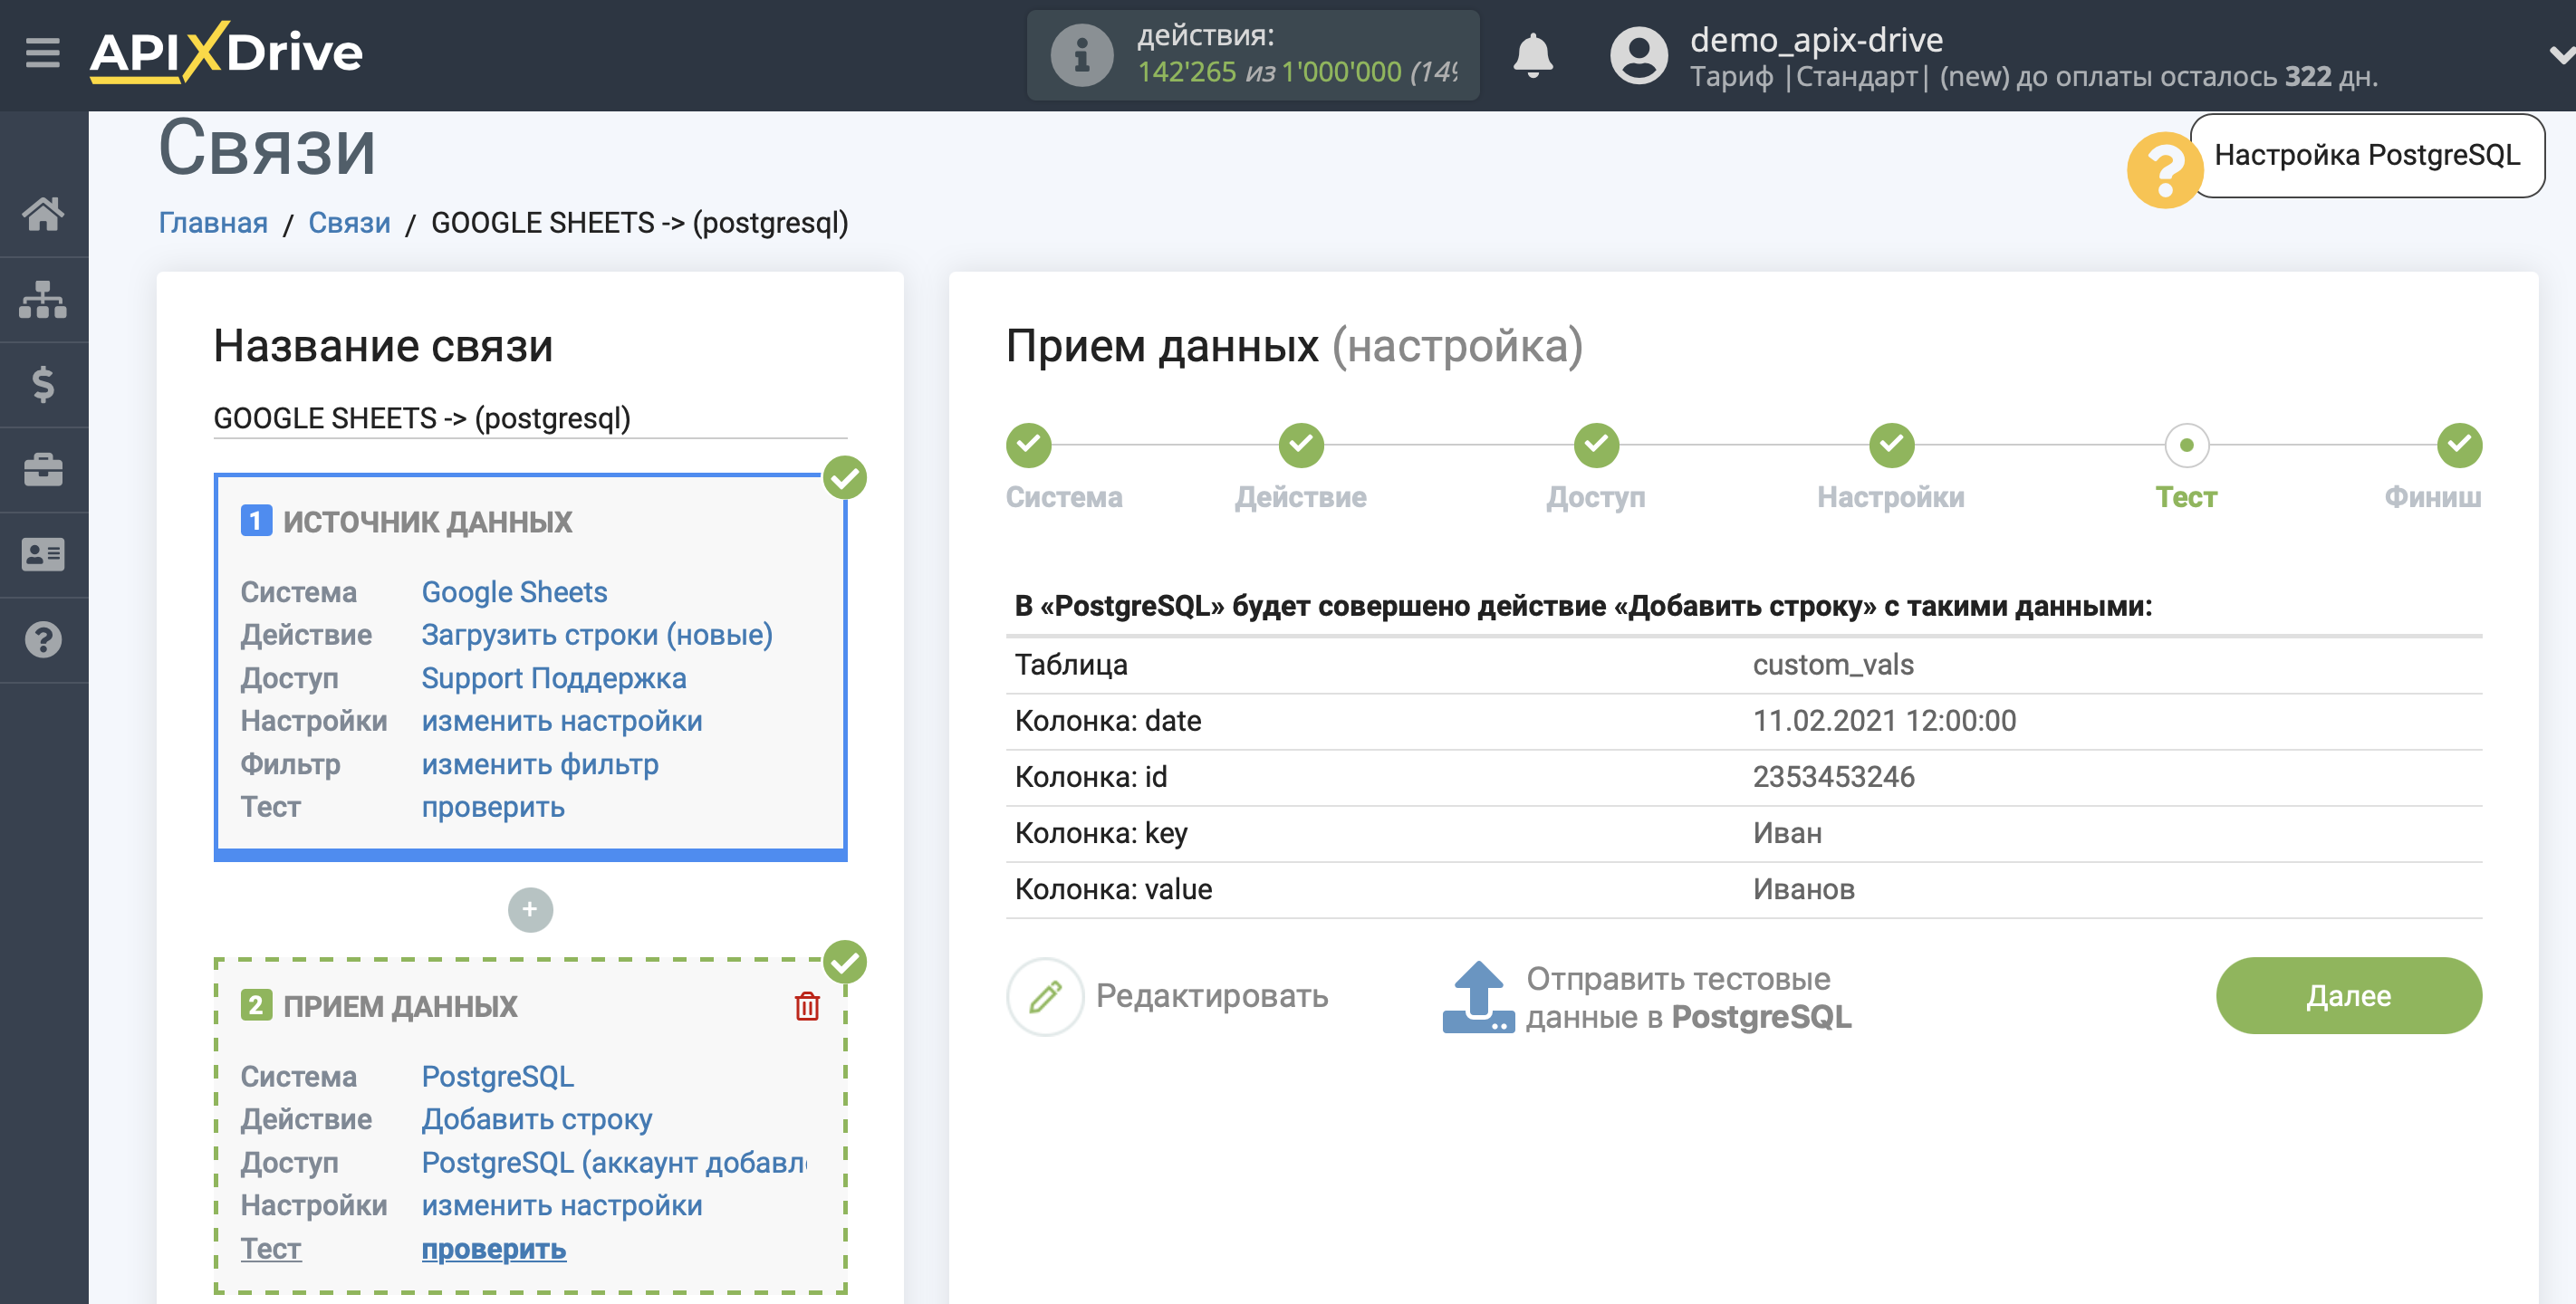Go to Связи breadcrumb
The width and height of the screenshot is (2576, 1304).
tap(349, 222)
